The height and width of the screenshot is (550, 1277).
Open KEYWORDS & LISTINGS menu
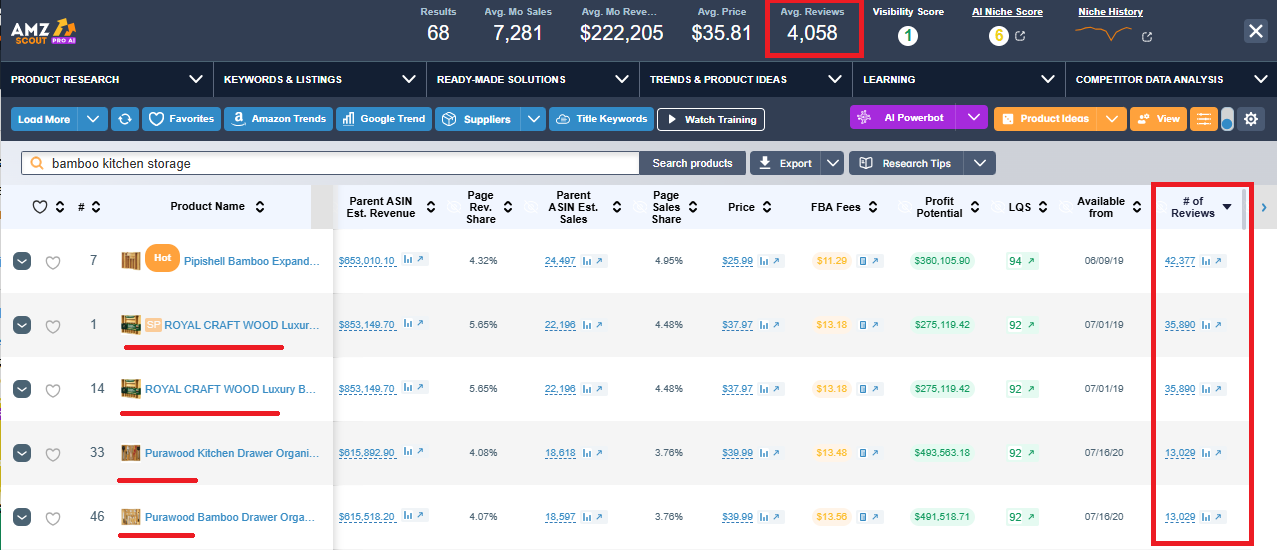(x=320, y=79)
